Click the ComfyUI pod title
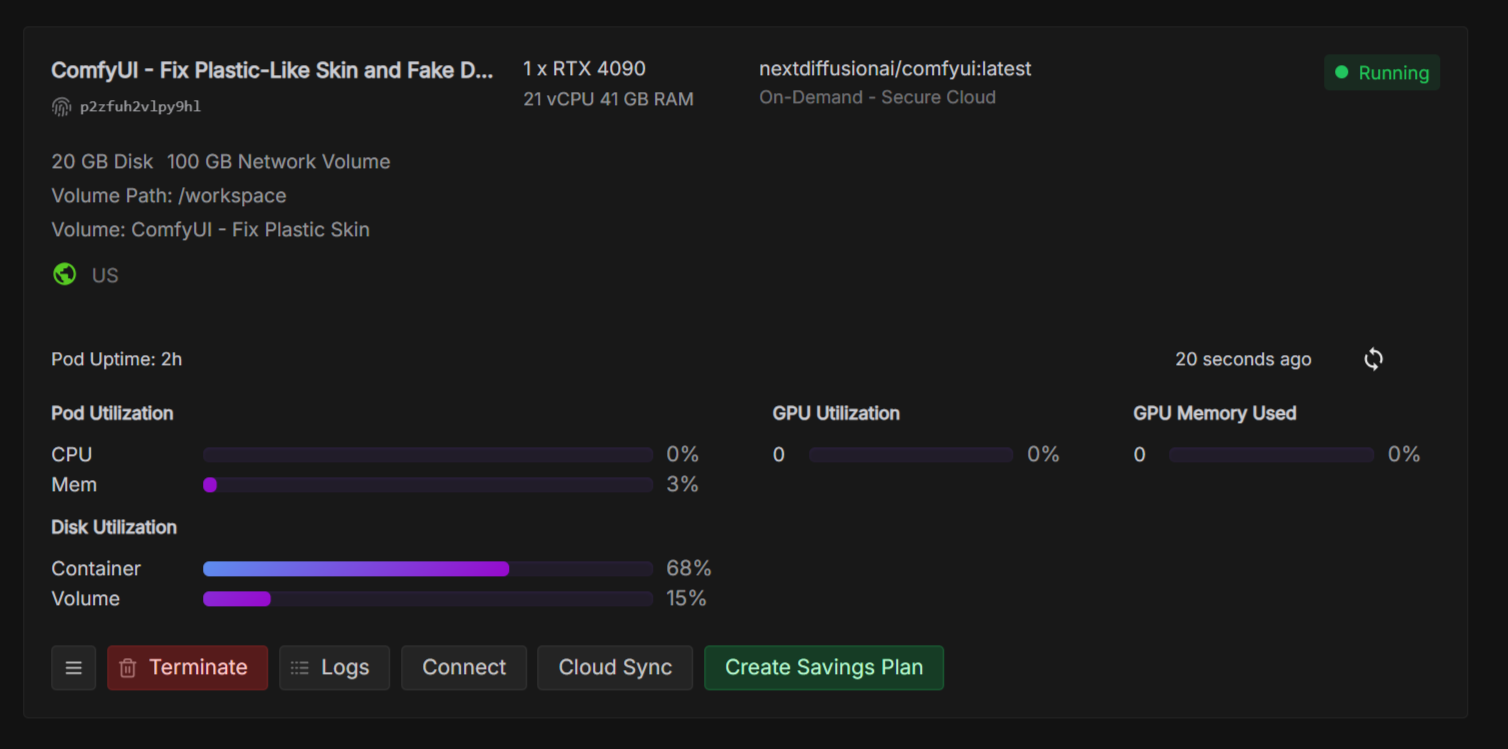Viewport: 1508px width, 749px height. click(272, 71)
